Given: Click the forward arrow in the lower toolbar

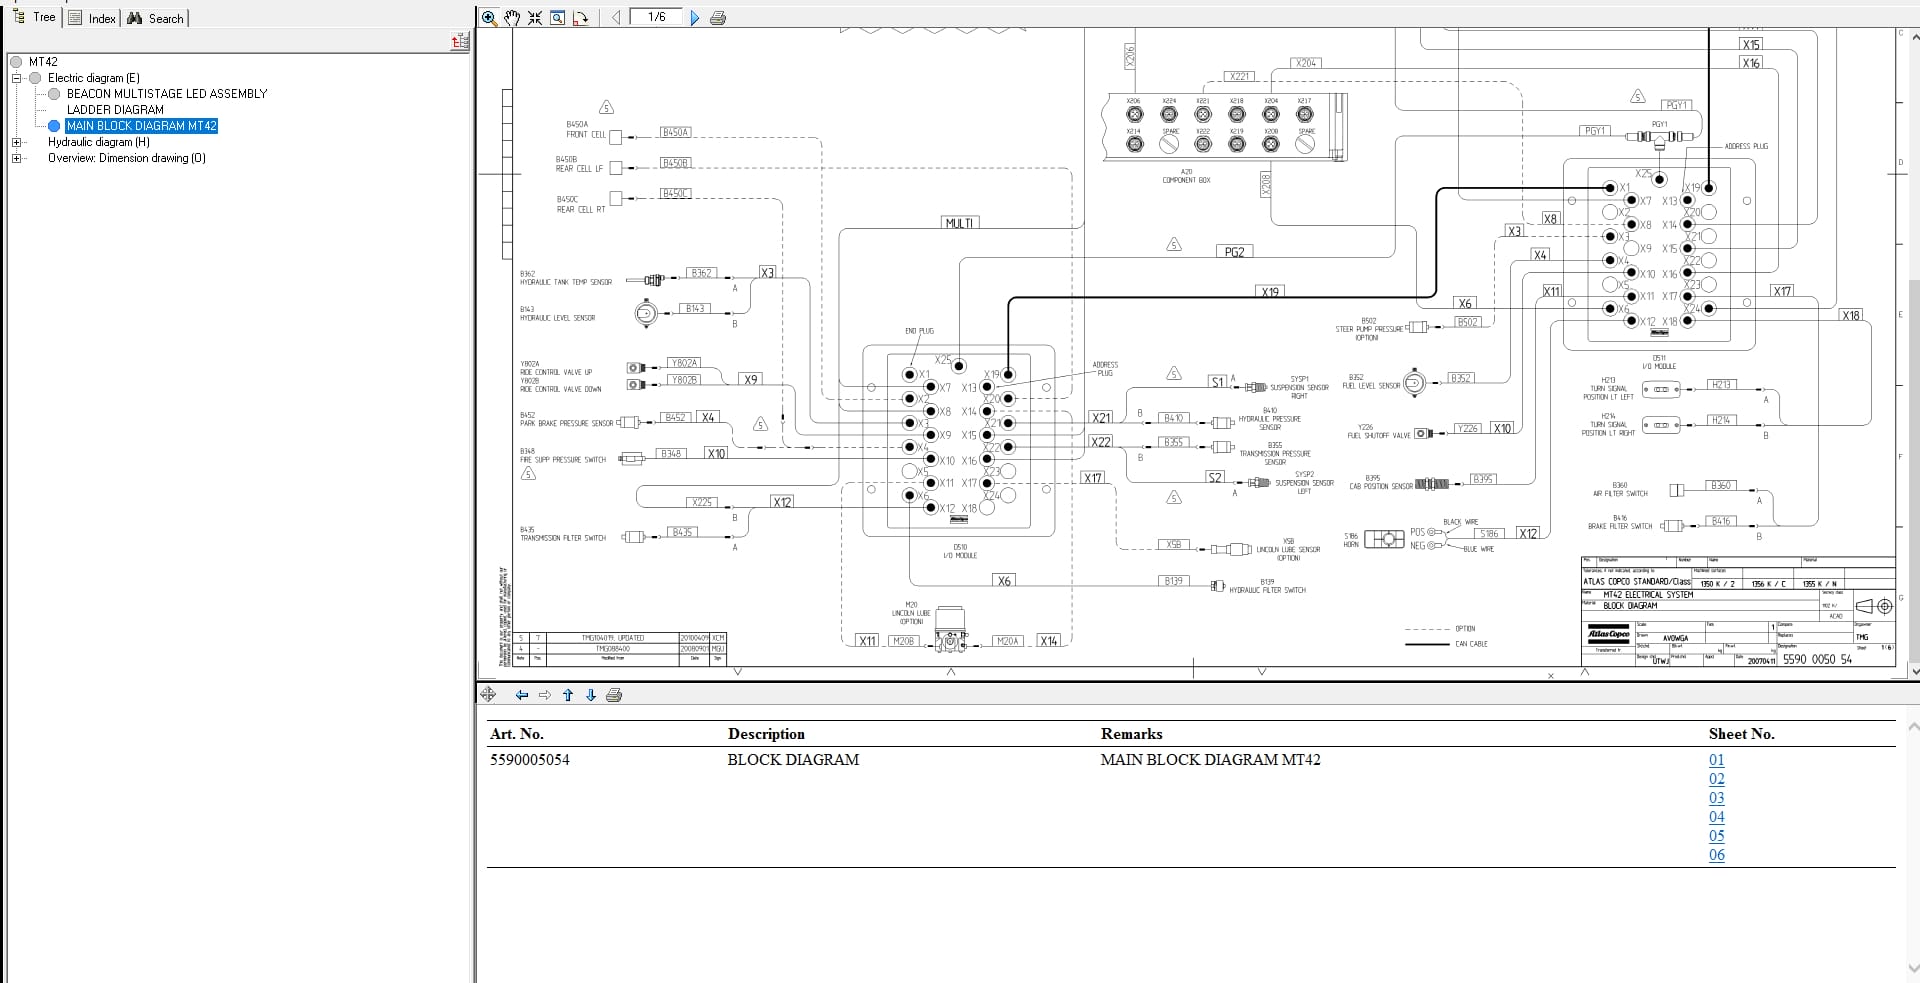Looking at the screenshot, I should point(545,695).
